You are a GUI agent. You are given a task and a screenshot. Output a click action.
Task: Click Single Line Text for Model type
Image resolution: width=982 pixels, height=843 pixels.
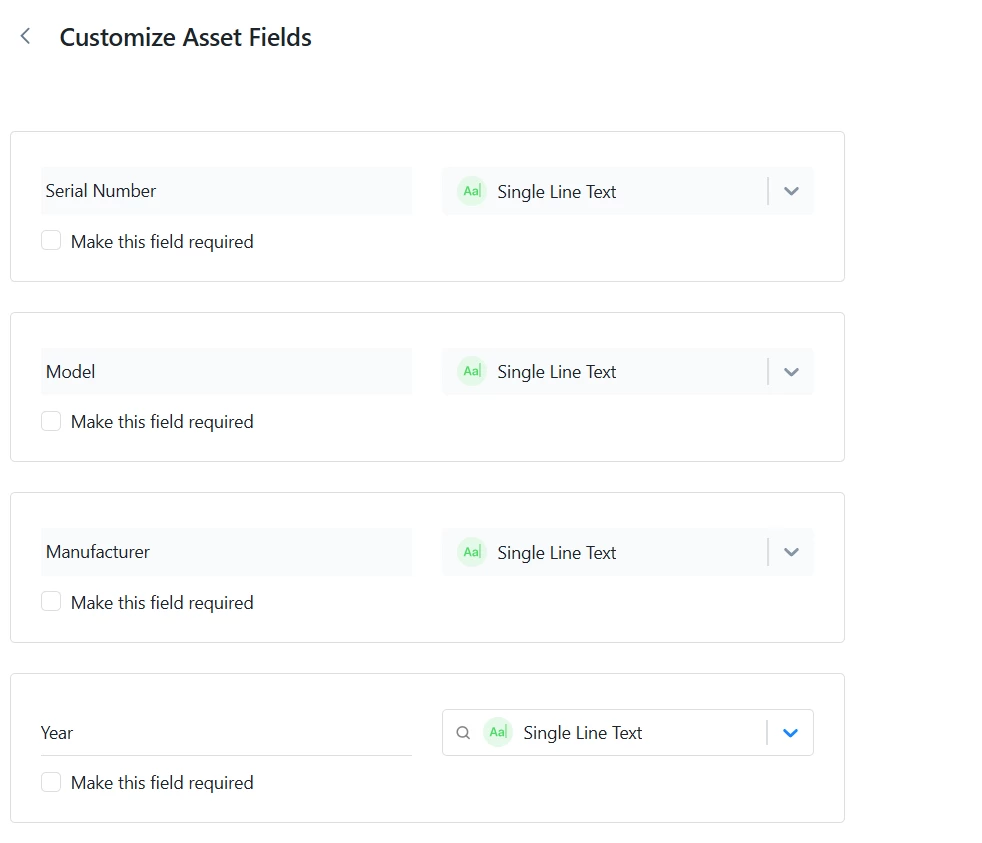[x=557, y=372]
